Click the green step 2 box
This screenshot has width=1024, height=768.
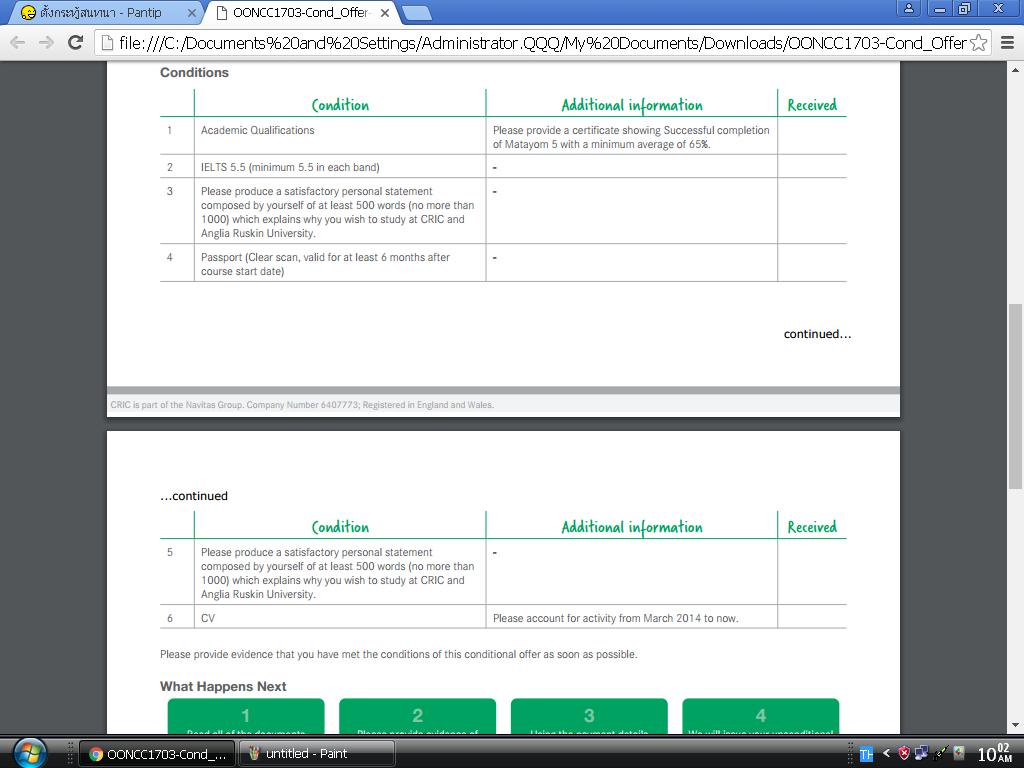pos(417,716)
